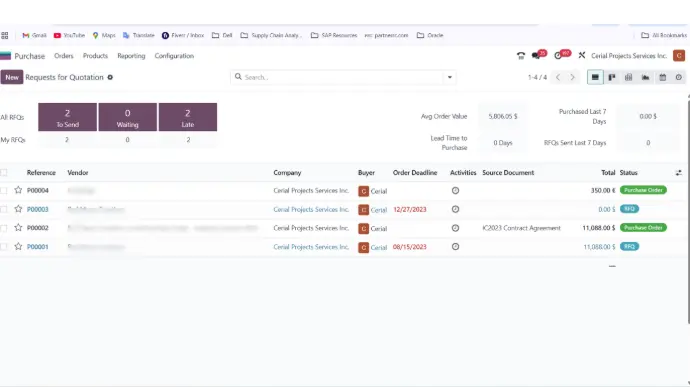Image resolution: width=690 pixels, height=387 pixels.
Task: Check the select-all header checkbox
Action: click(x=4, y=173)
